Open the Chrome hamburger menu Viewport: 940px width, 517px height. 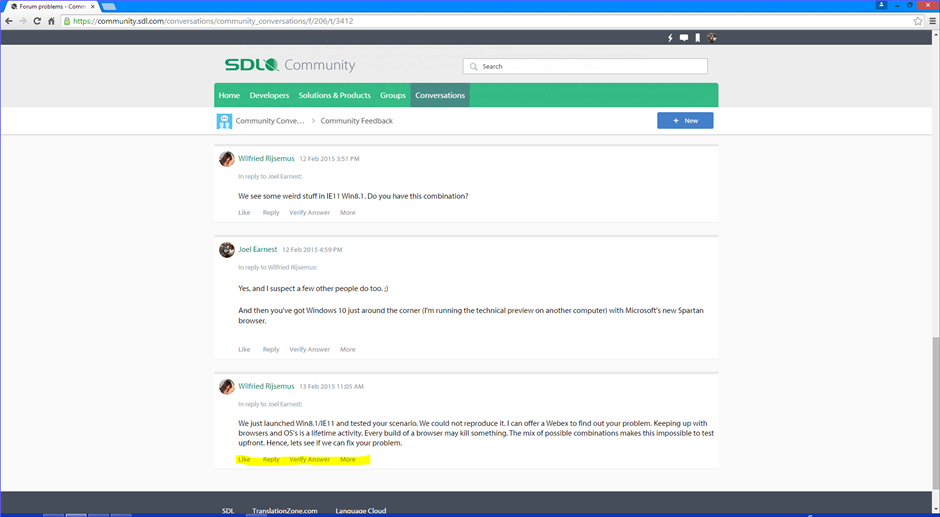[x=930, y=21]
